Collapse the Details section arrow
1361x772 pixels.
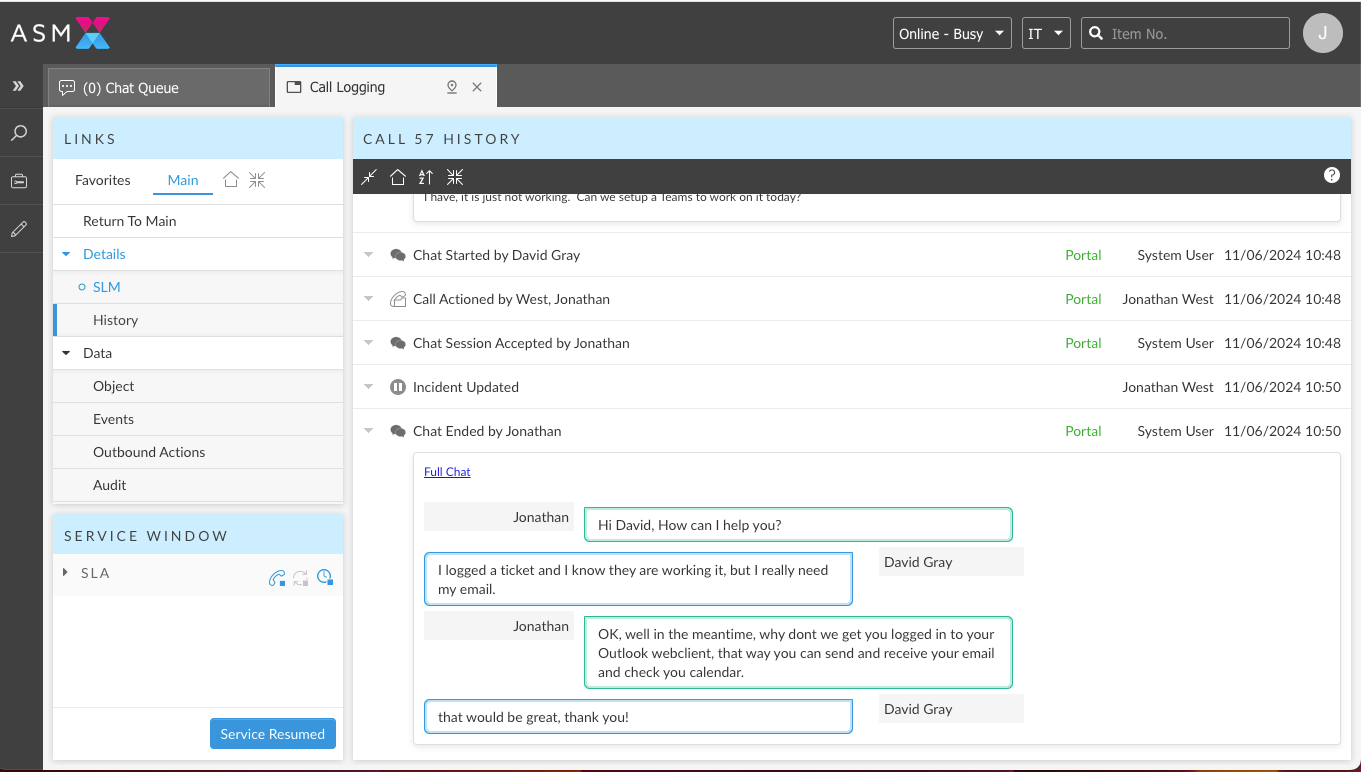(67, 254)
